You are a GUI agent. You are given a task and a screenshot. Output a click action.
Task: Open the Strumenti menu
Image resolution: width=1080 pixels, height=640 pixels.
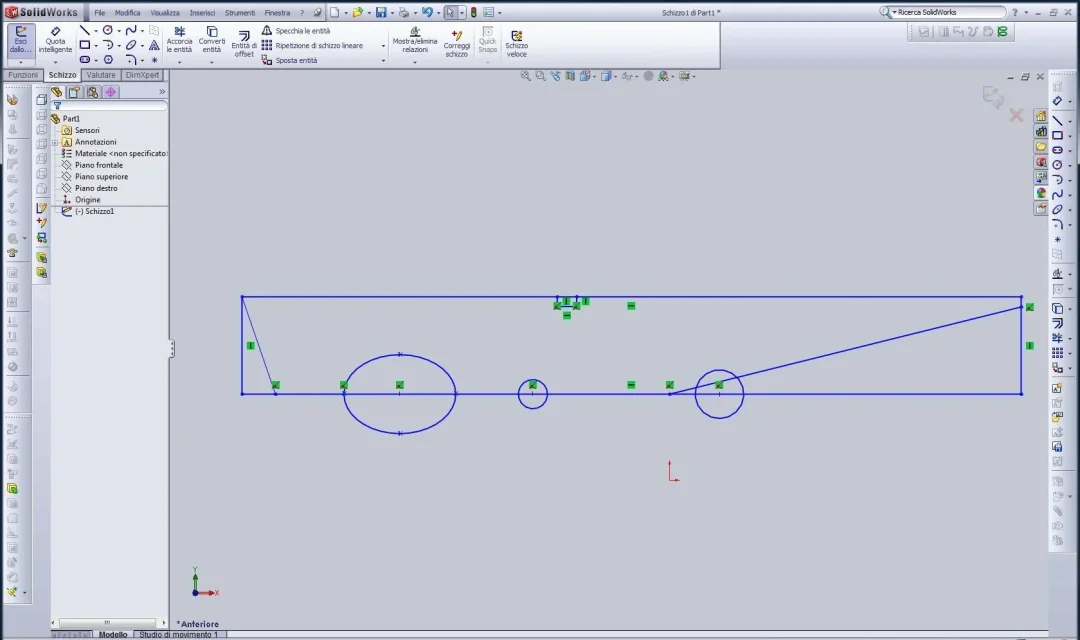tap(240, 13)
